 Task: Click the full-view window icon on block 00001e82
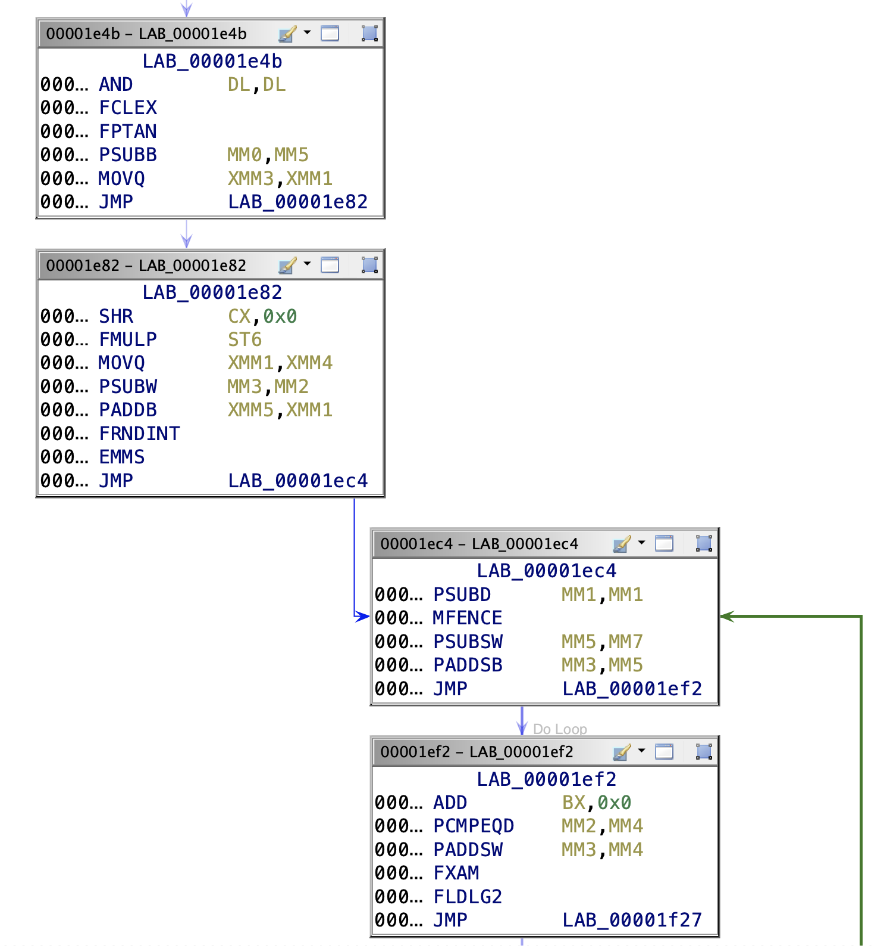pos(330,265)
